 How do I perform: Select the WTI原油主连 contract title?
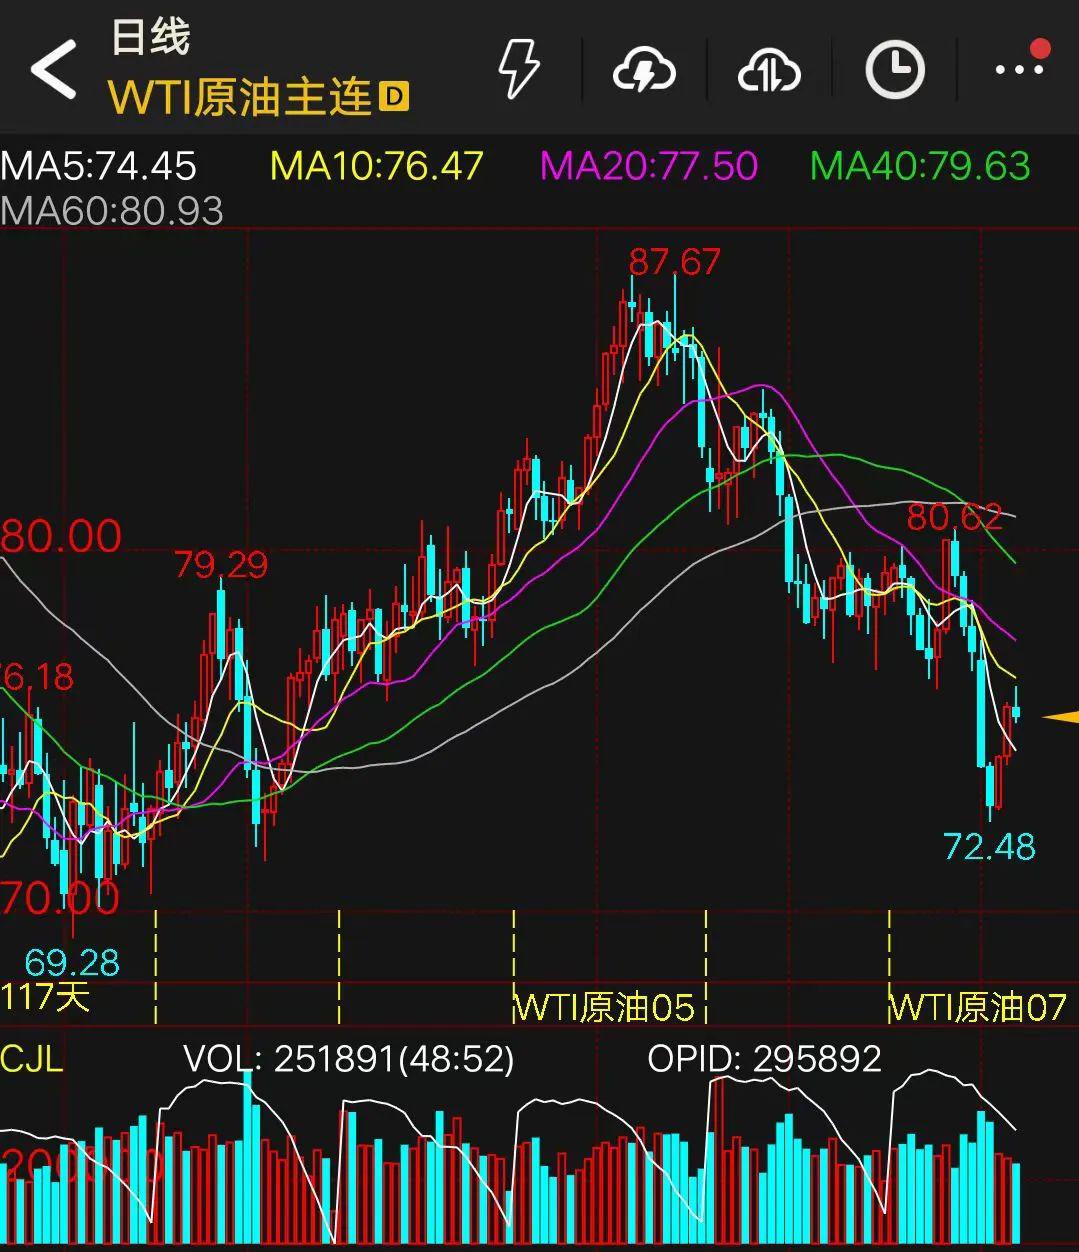[240, 98]
